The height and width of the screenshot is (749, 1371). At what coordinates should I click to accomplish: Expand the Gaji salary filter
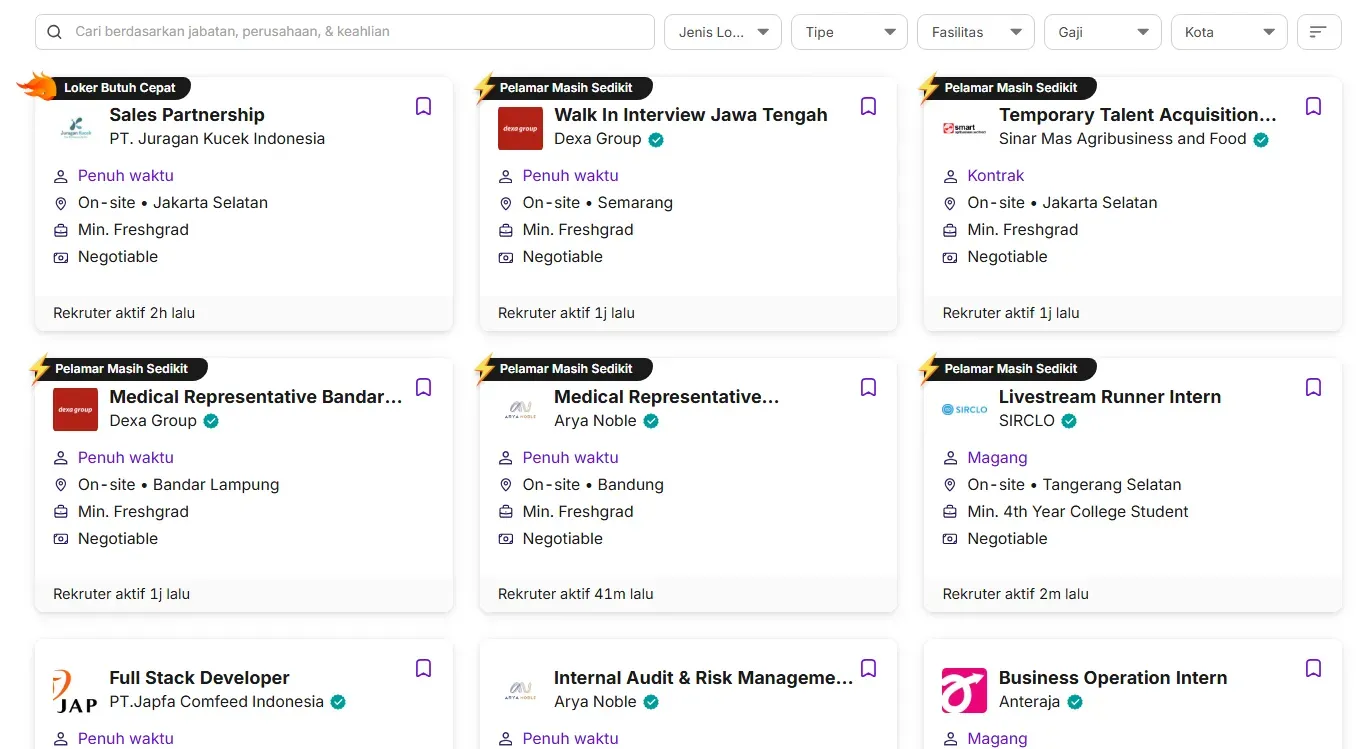pyautogui.click(x=1102, y=32)
